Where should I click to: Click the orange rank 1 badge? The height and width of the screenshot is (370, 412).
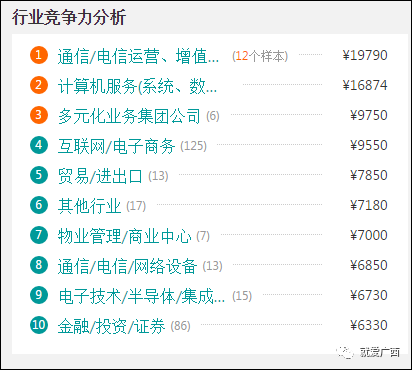pyautogui.click(x=39, y=55)
